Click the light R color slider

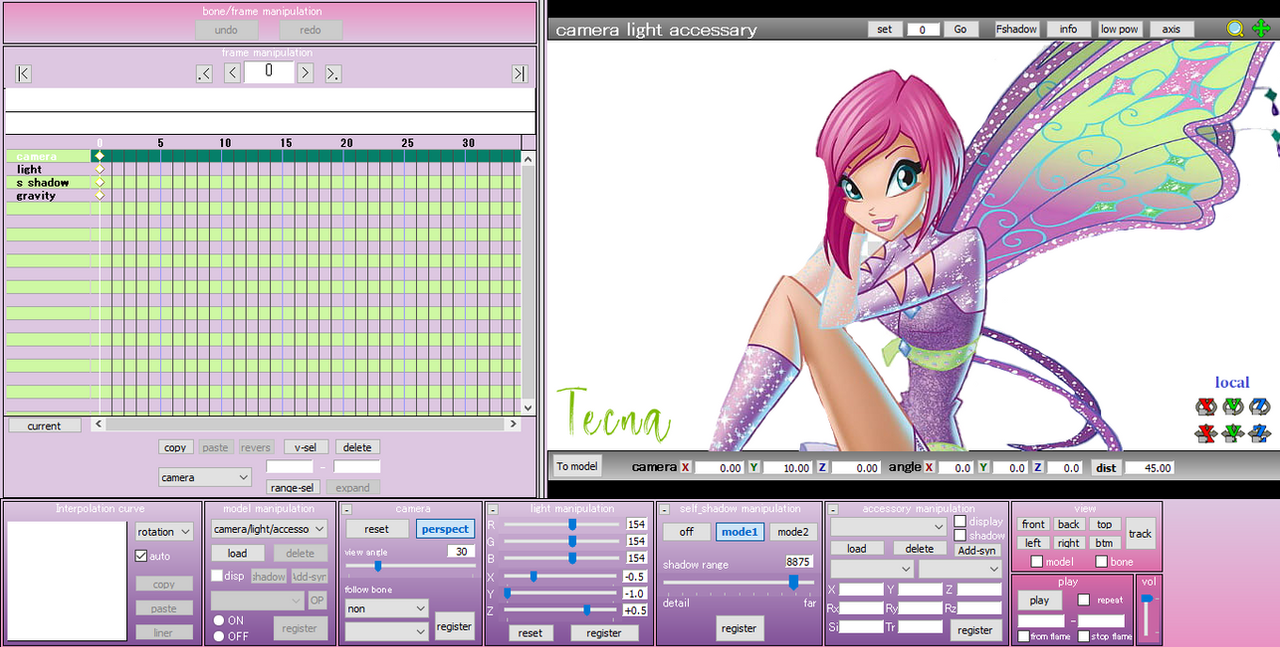click(x=560, y=524)
